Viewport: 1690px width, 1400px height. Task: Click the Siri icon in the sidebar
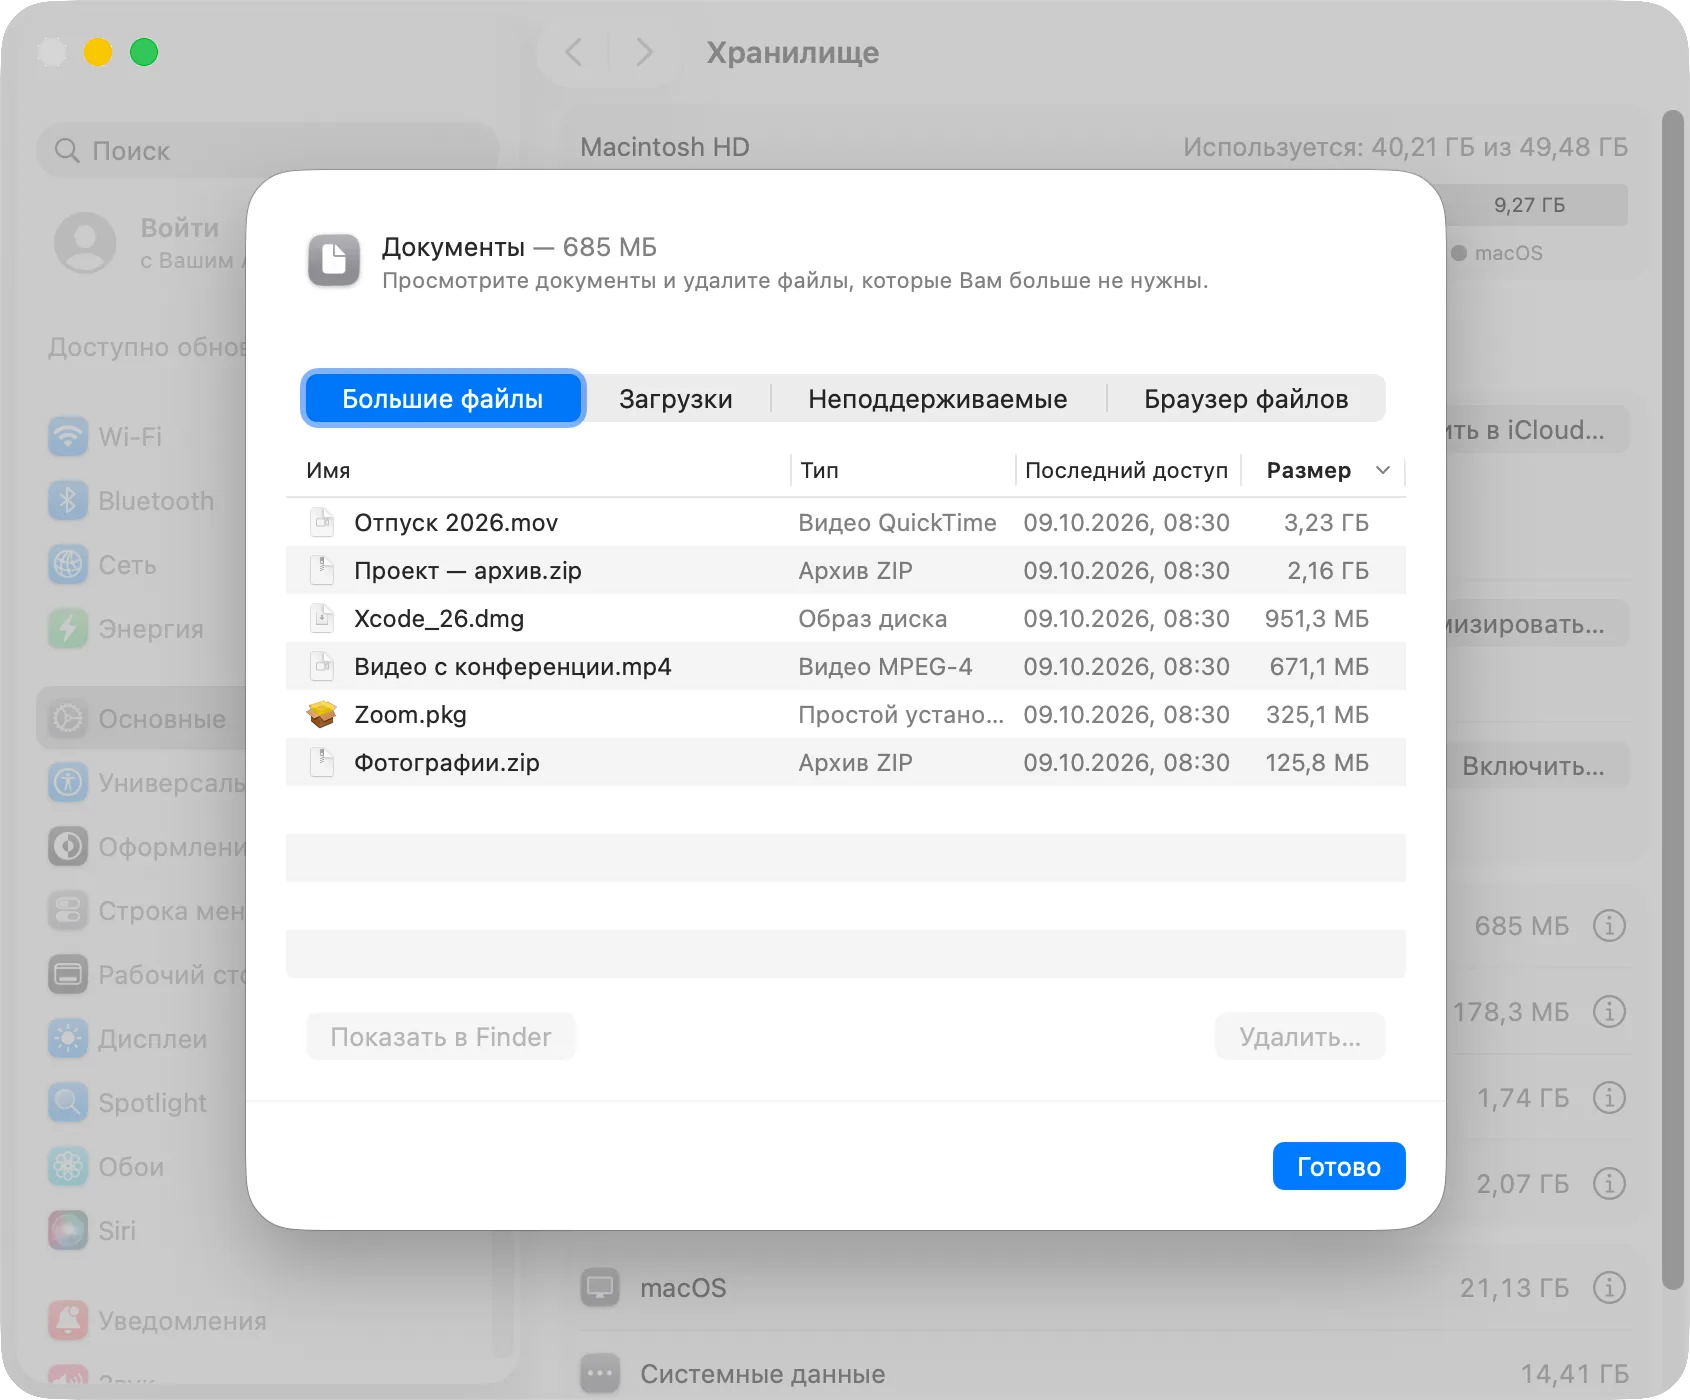[x=68, y=1231]
